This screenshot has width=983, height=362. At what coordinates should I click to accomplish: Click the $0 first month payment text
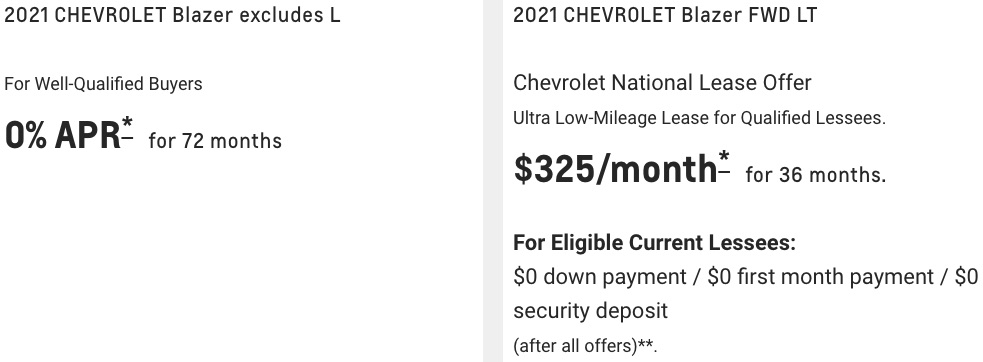pyautogui.click(x=821, y=277)
